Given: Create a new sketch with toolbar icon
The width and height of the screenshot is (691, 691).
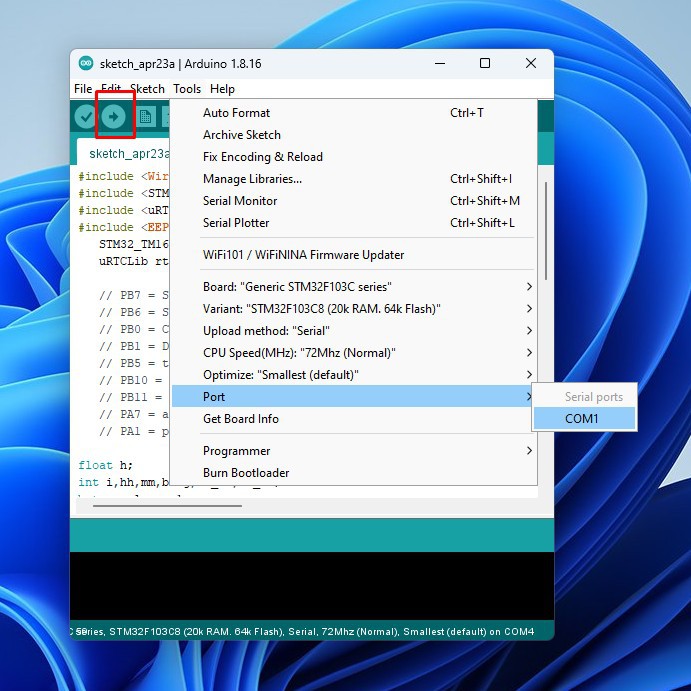Looking at the screenshot, I should coord(146,117).
